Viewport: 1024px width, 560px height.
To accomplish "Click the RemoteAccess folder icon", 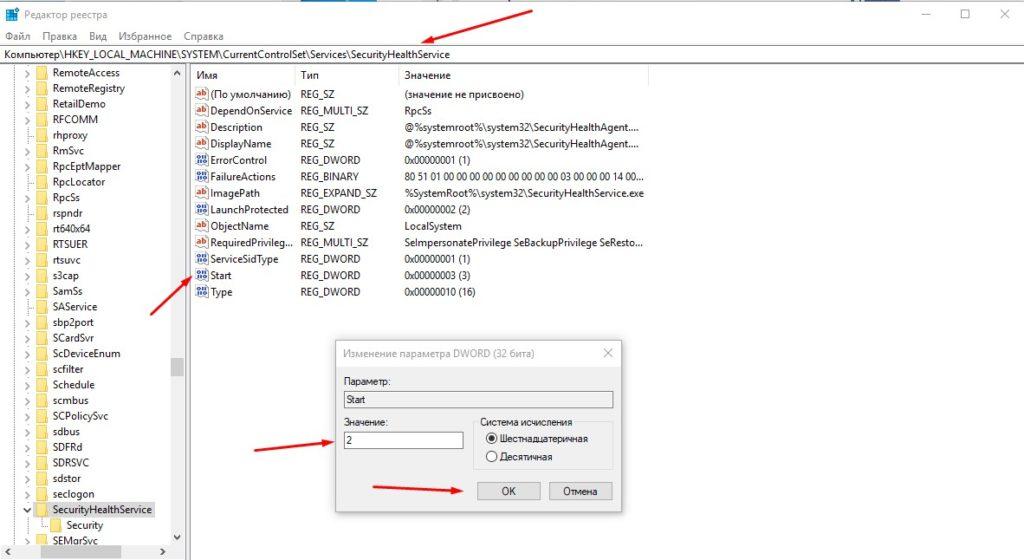I will click(42, 72).
